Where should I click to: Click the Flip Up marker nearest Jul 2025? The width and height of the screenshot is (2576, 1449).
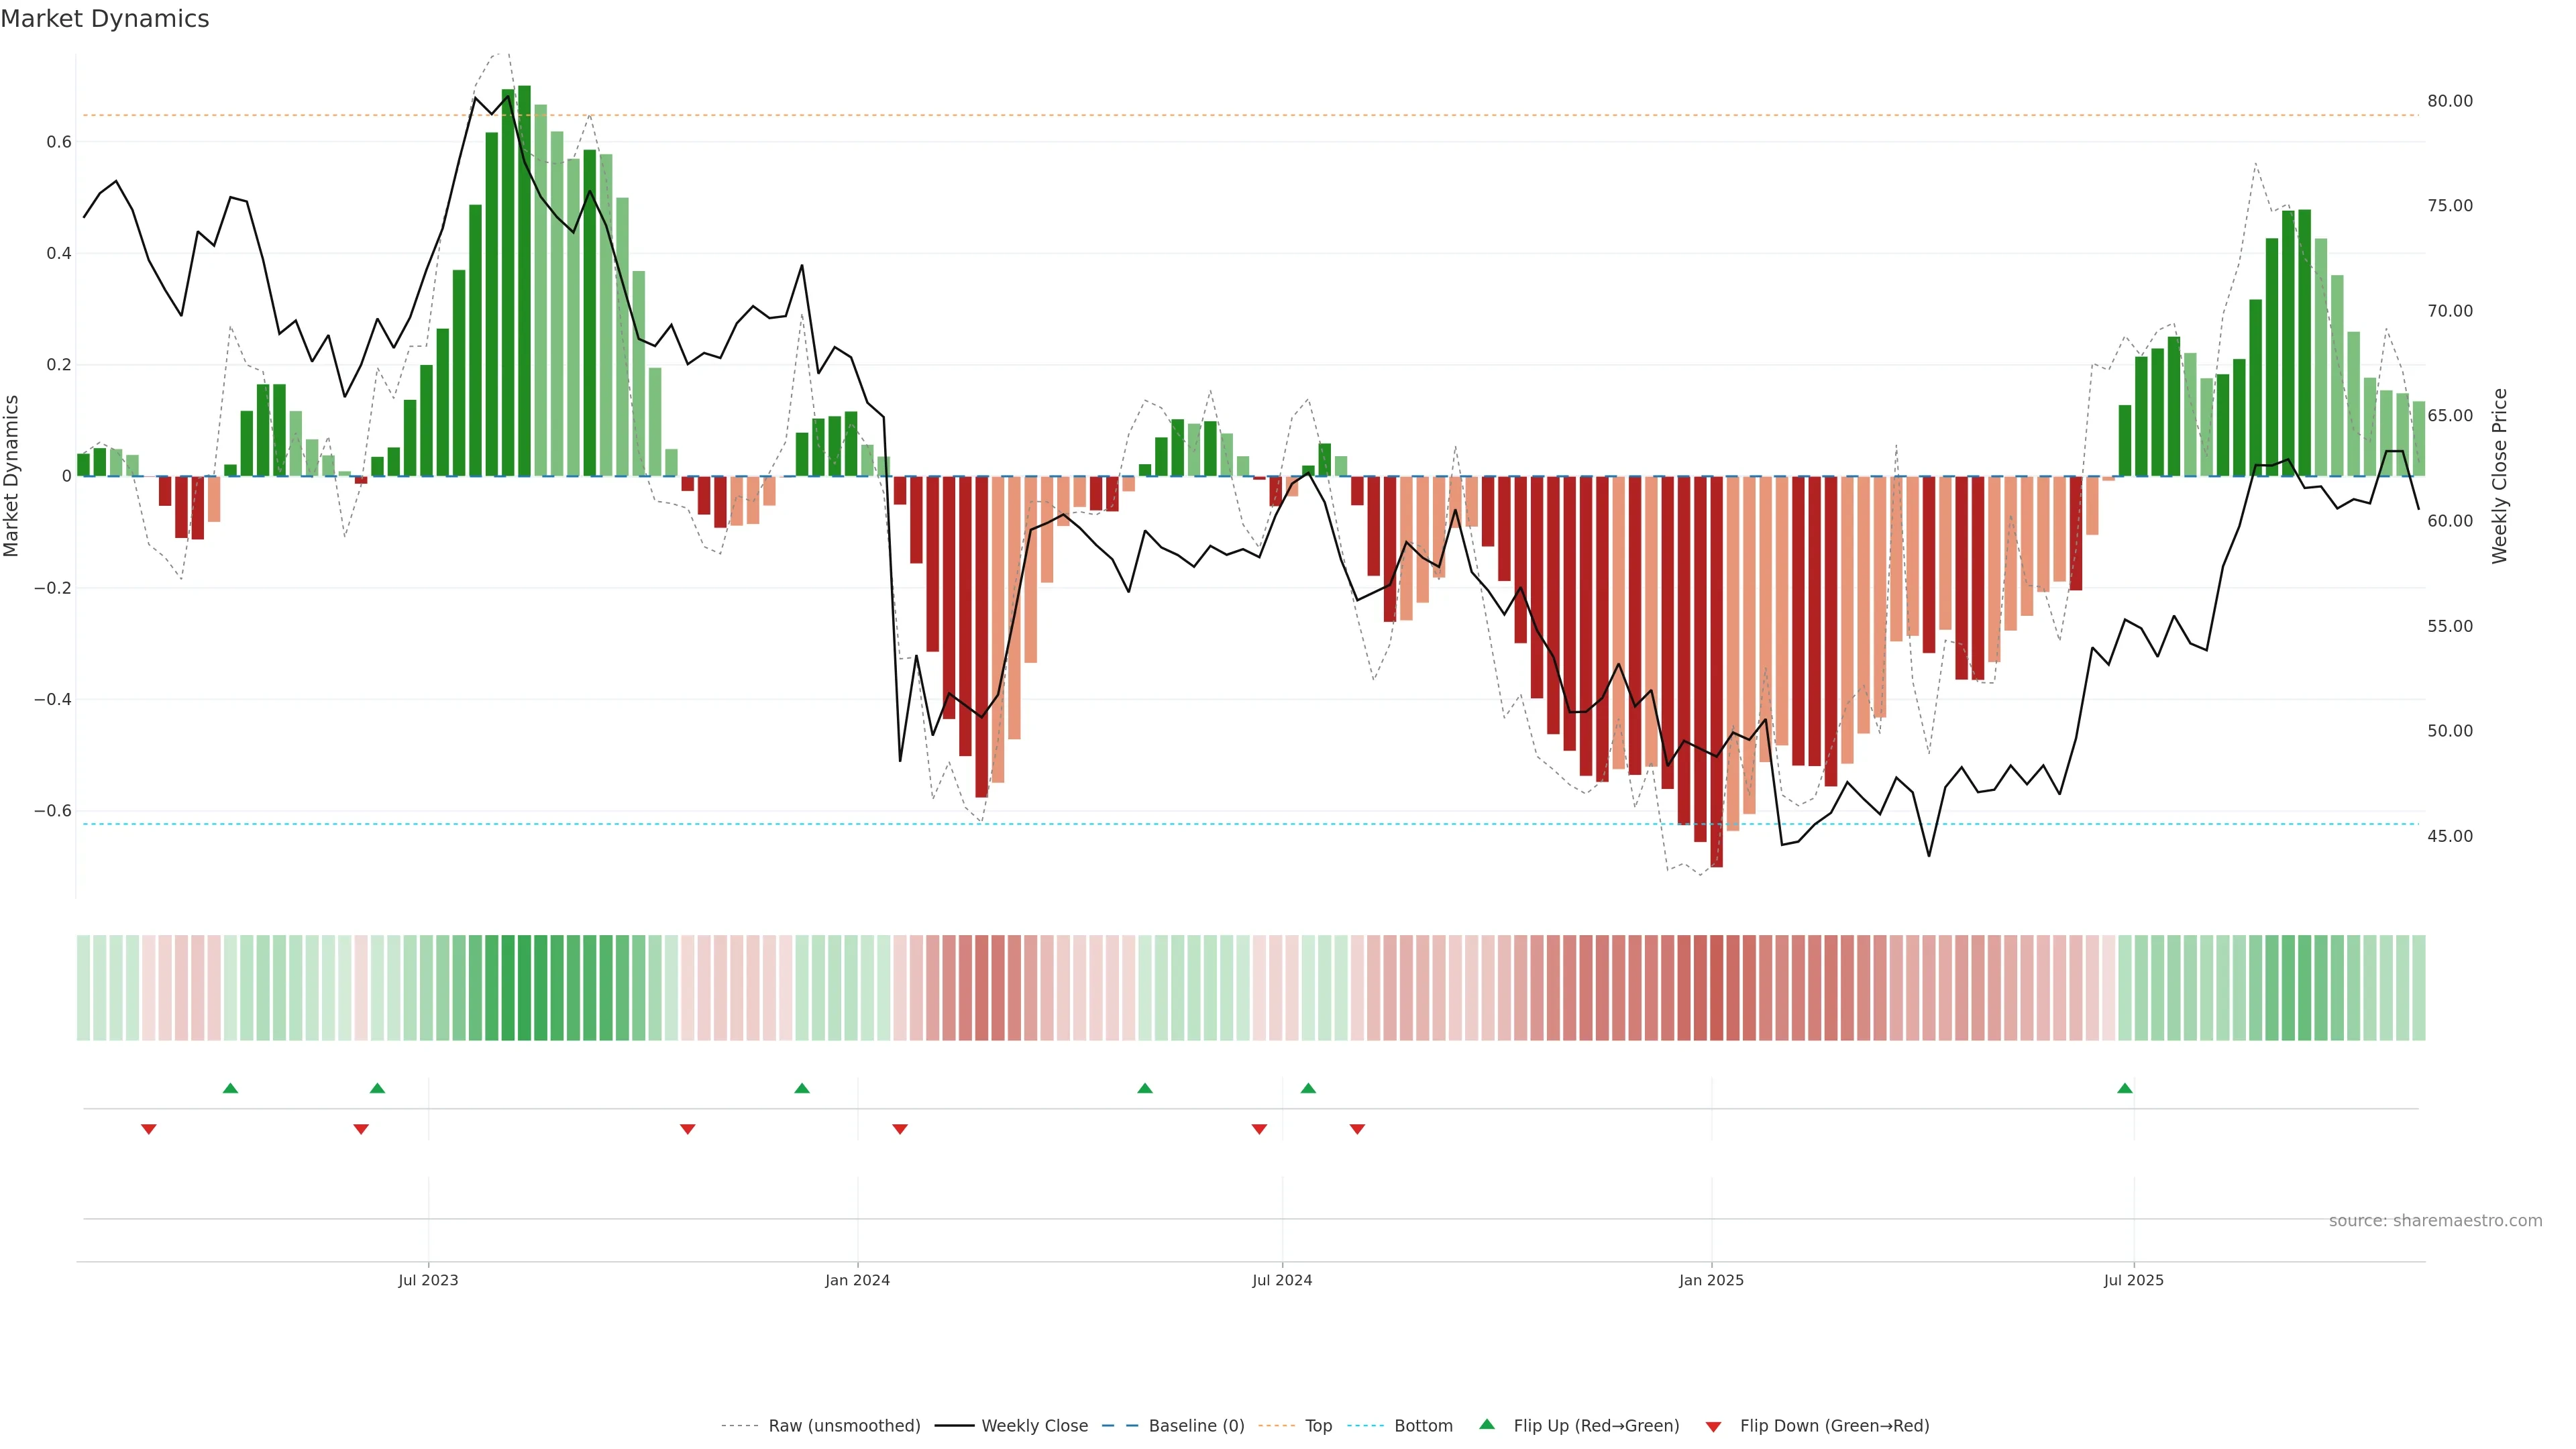tap(2124, 1088)
